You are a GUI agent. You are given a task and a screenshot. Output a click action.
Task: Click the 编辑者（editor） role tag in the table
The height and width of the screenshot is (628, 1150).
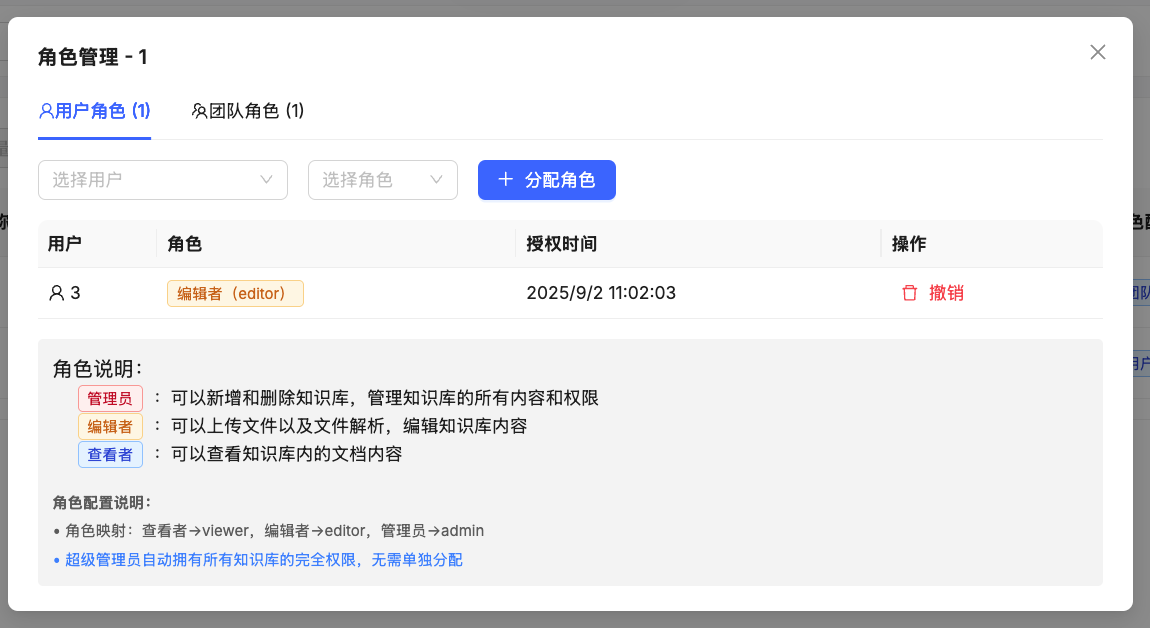(235, 293)
